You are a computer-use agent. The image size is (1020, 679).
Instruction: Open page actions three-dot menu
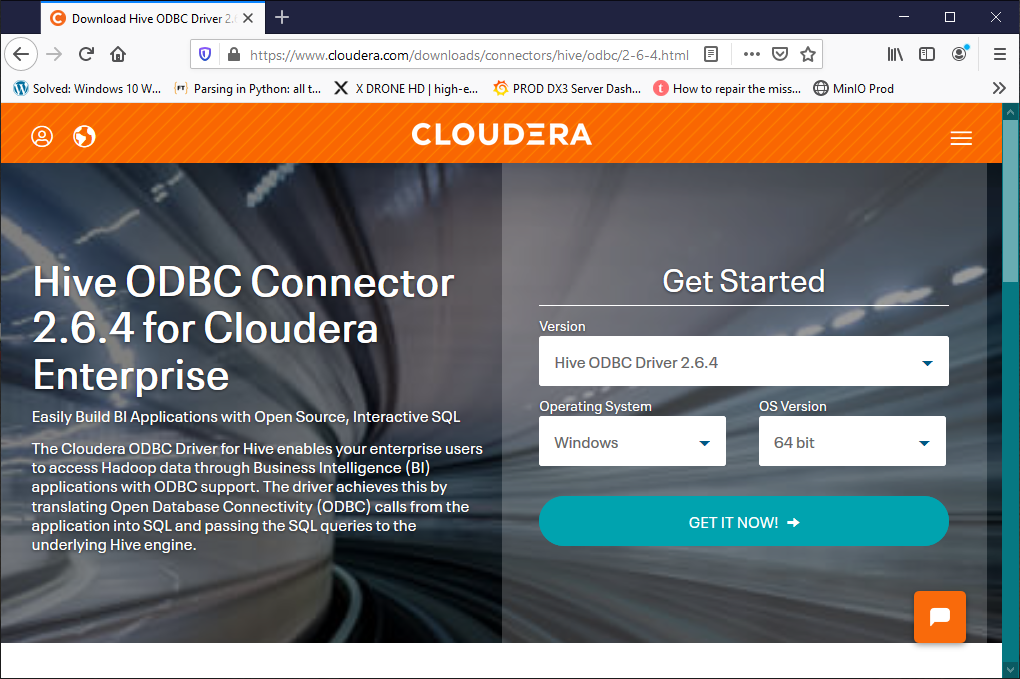(751, 54)
